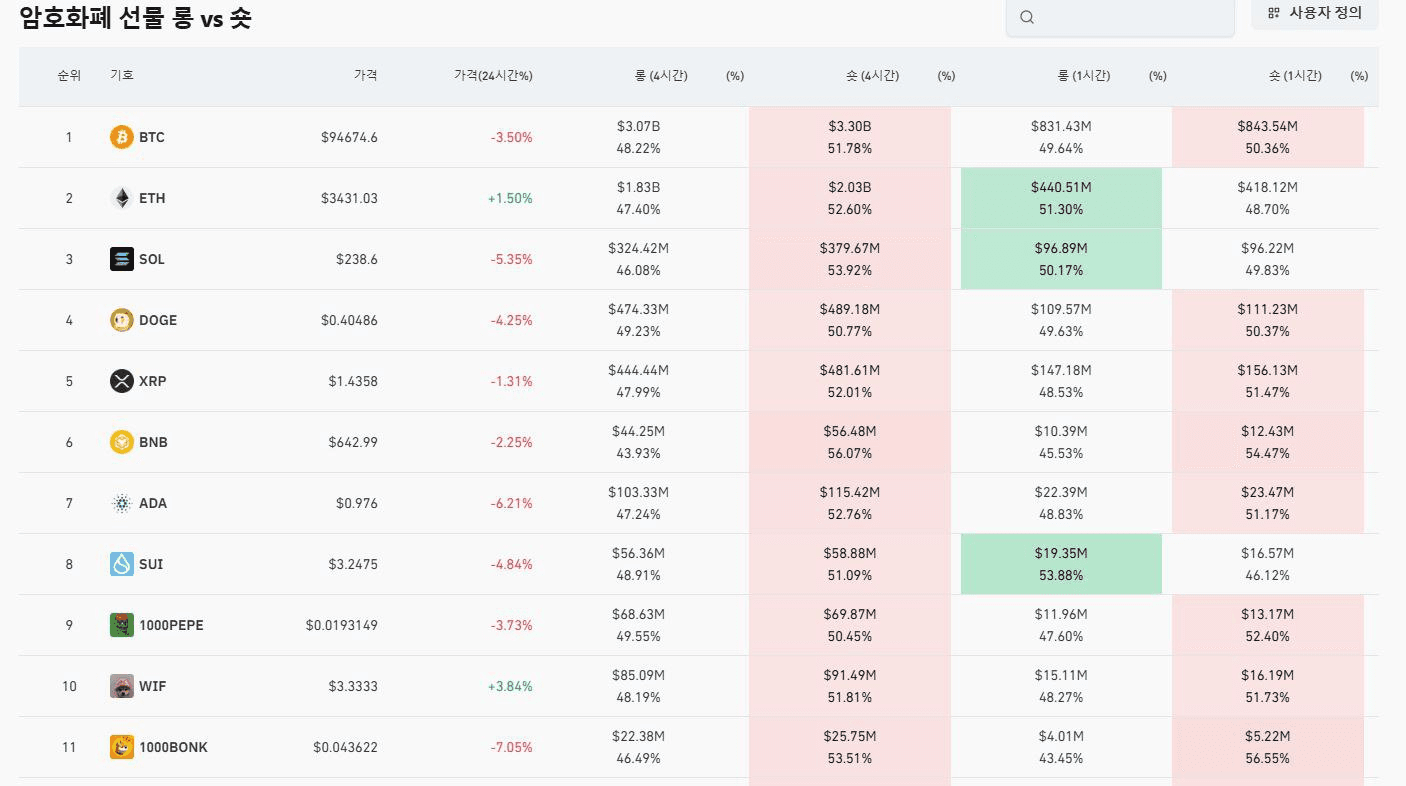Click the XRP coin icon
Screen dimensions: 1406x786
tap(121, 381)
